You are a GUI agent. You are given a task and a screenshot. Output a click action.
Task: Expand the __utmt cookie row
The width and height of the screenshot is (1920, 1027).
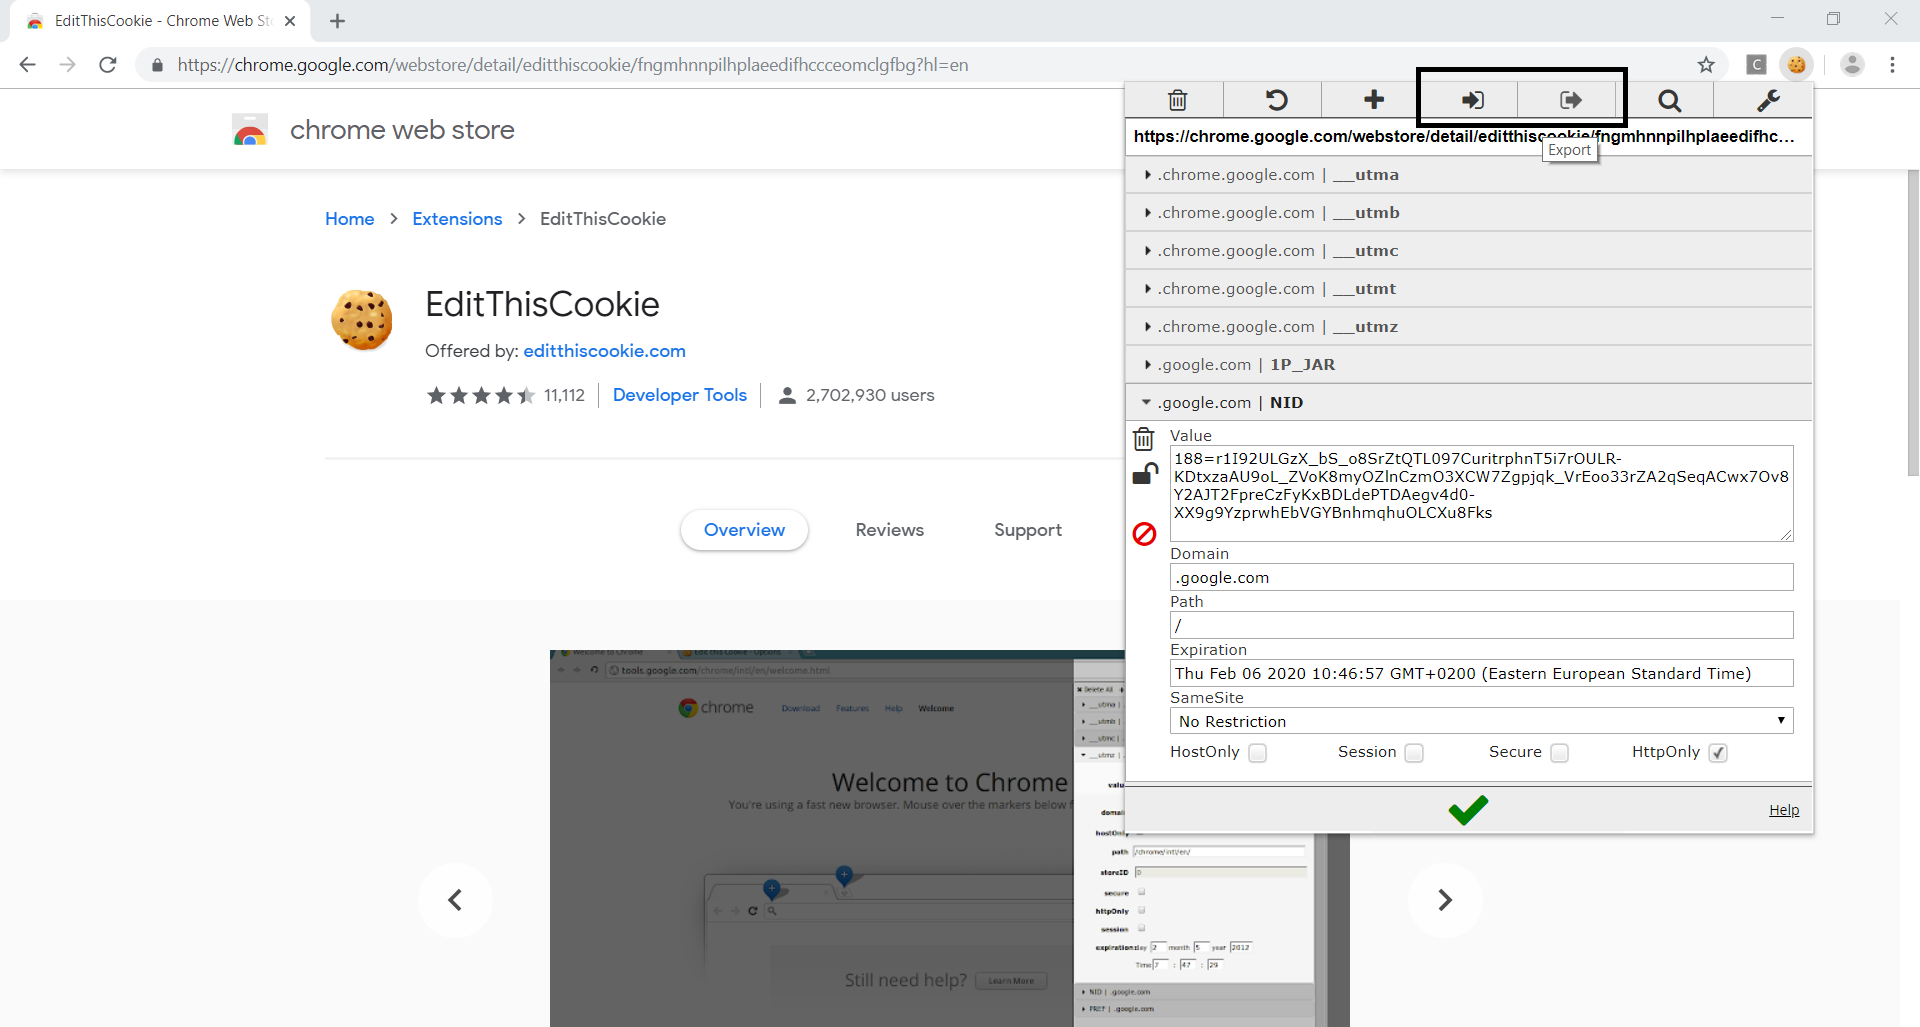tap(1469, 289)
